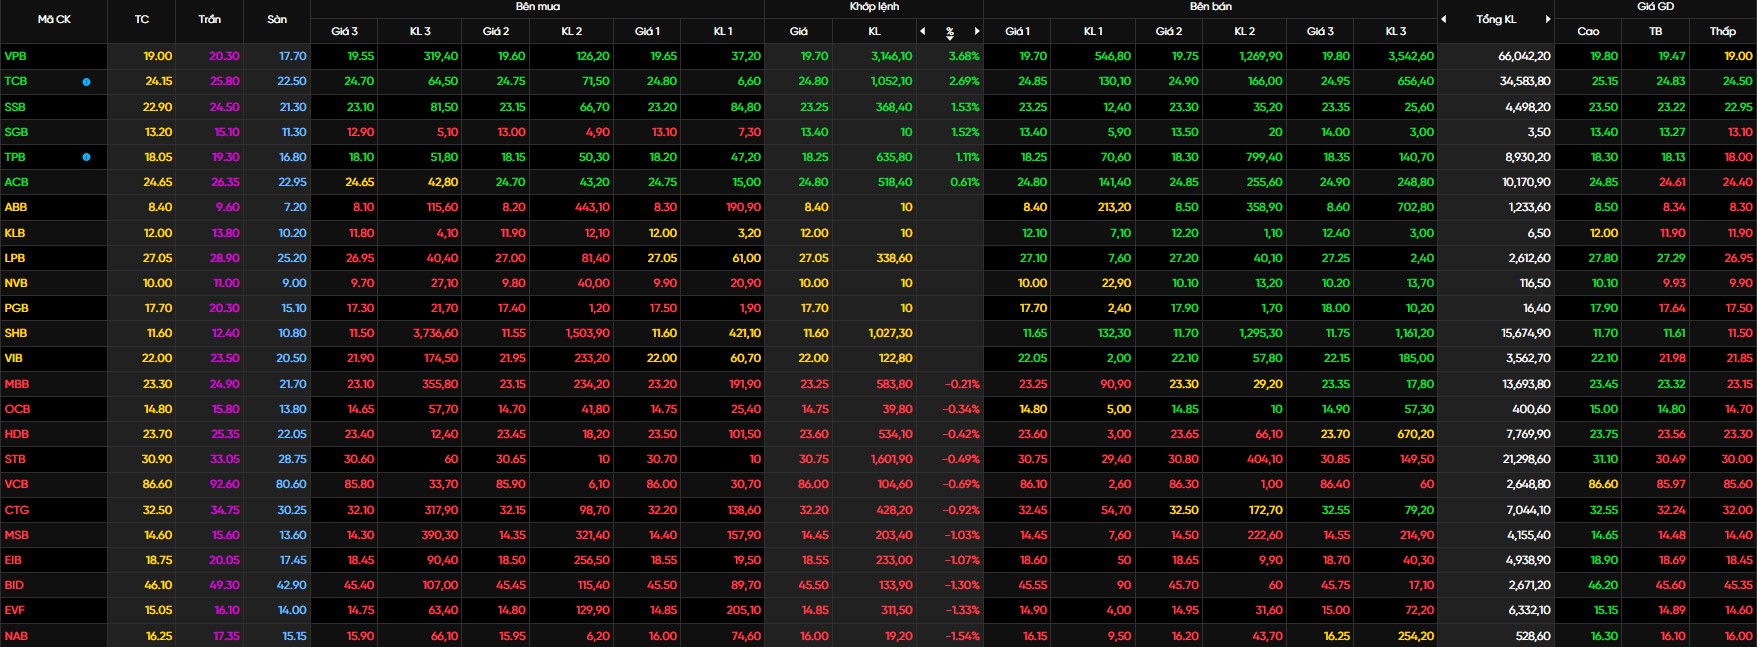Click the right arrow beside the % header
The image size is (1757, 647).
tap(976, 31)
